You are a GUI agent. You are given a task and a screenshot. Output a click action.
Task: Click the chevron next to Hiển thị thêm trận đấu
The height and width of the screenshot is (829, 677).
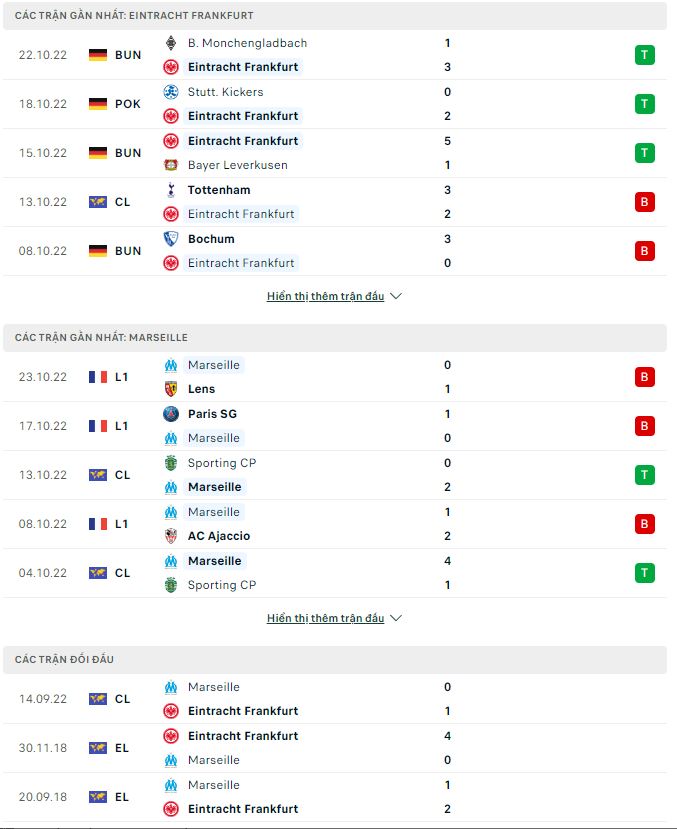(396, 296)
